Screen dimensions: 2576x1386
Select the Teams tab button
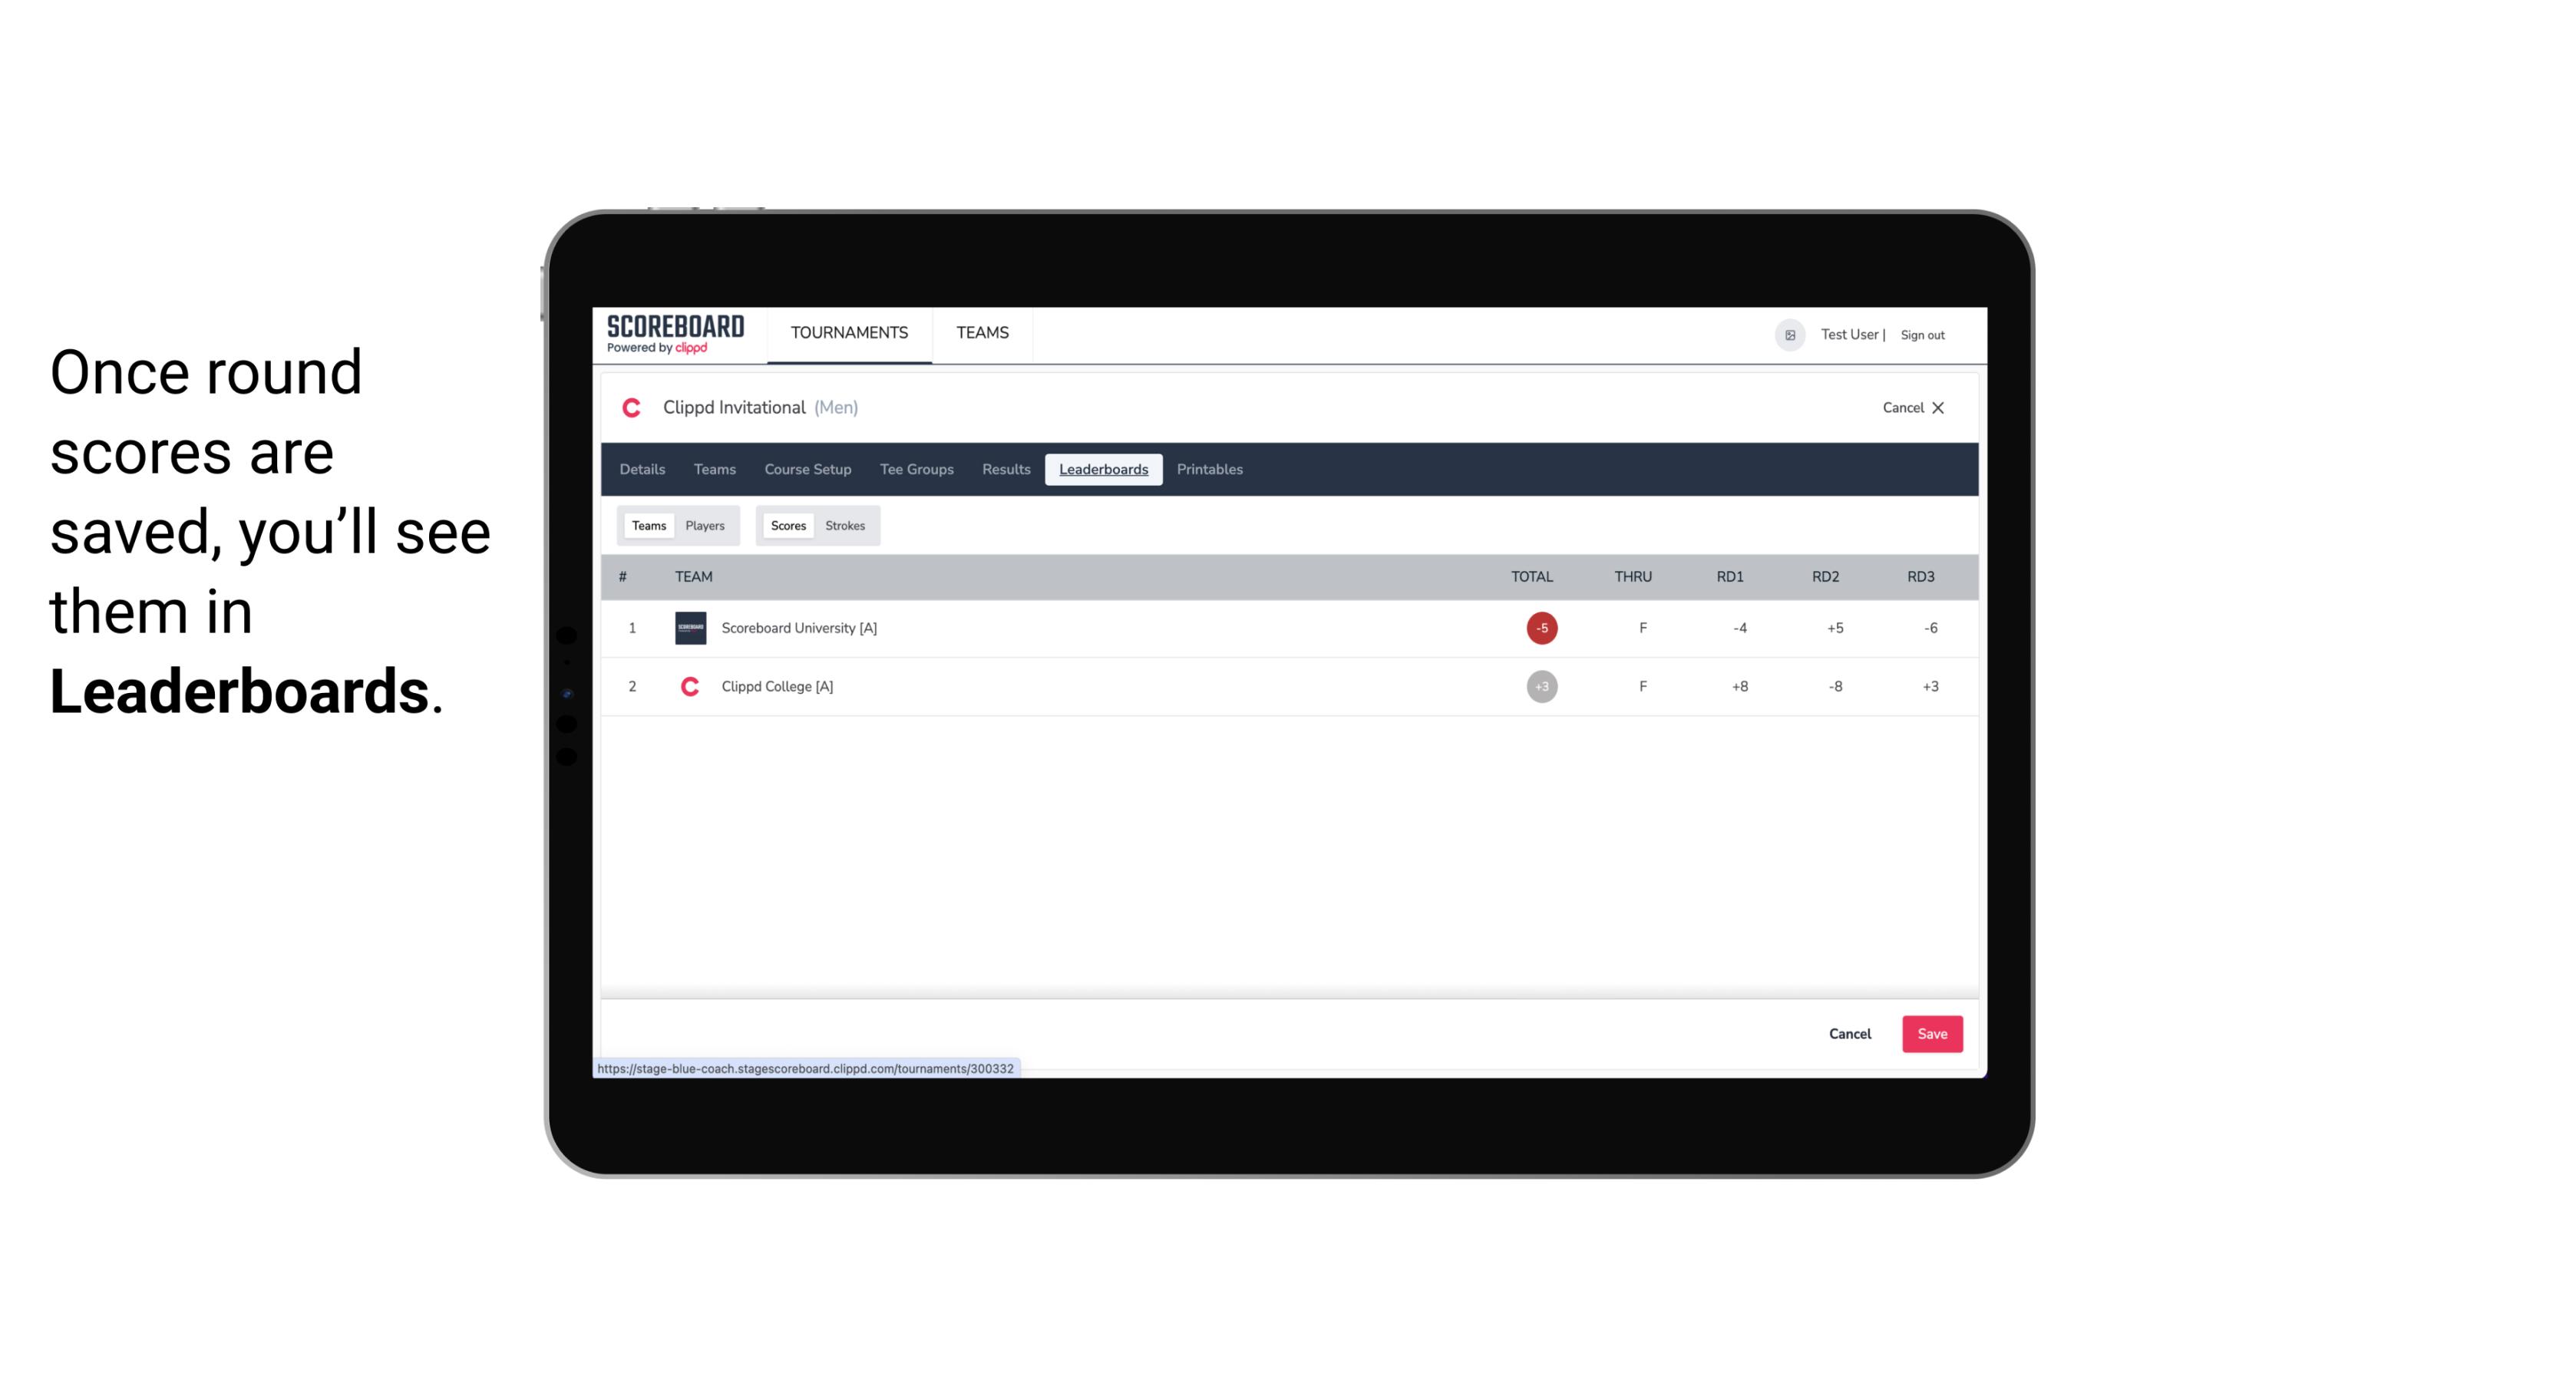[x=646, y=524]
